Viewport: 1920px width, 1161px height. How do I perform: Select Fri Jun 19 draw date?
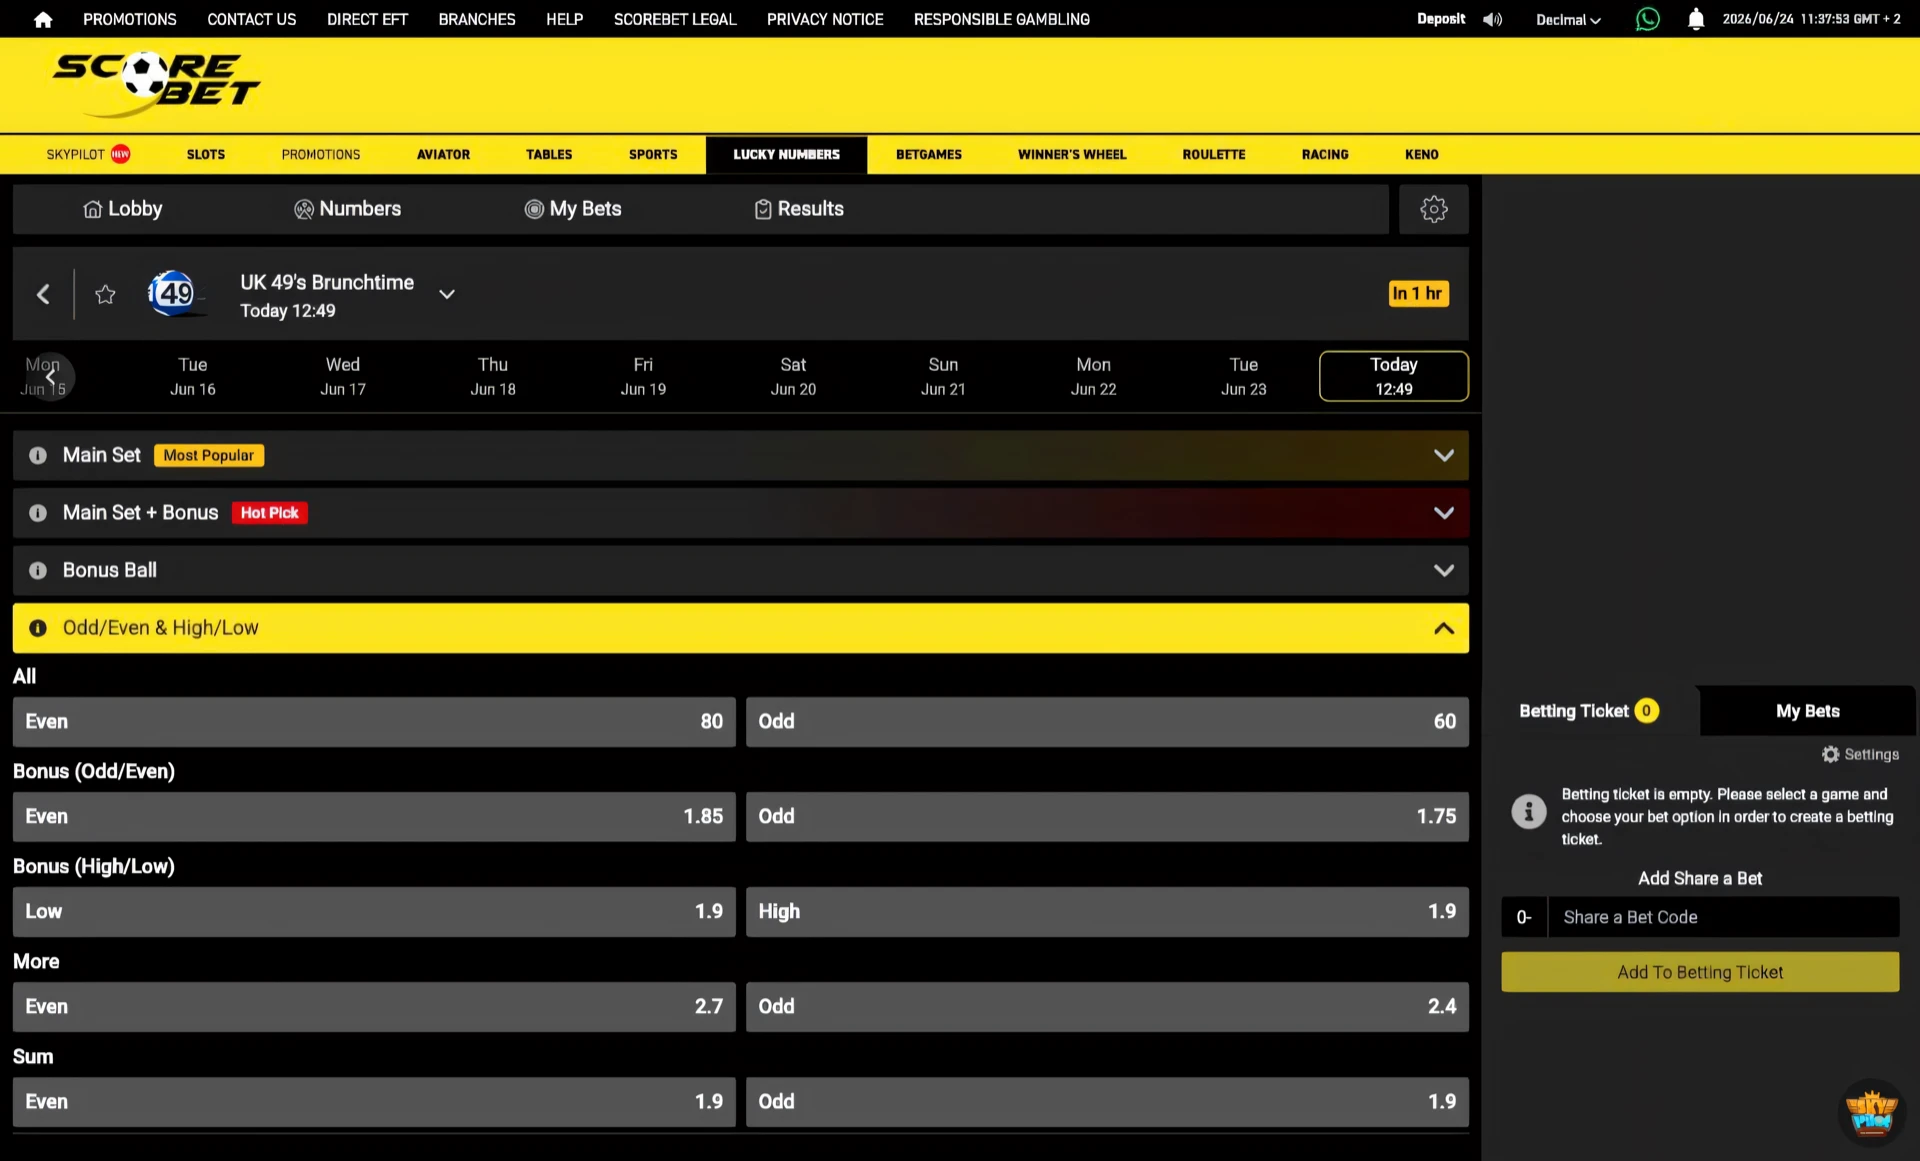pyautogui.click(x=643, y=376)
